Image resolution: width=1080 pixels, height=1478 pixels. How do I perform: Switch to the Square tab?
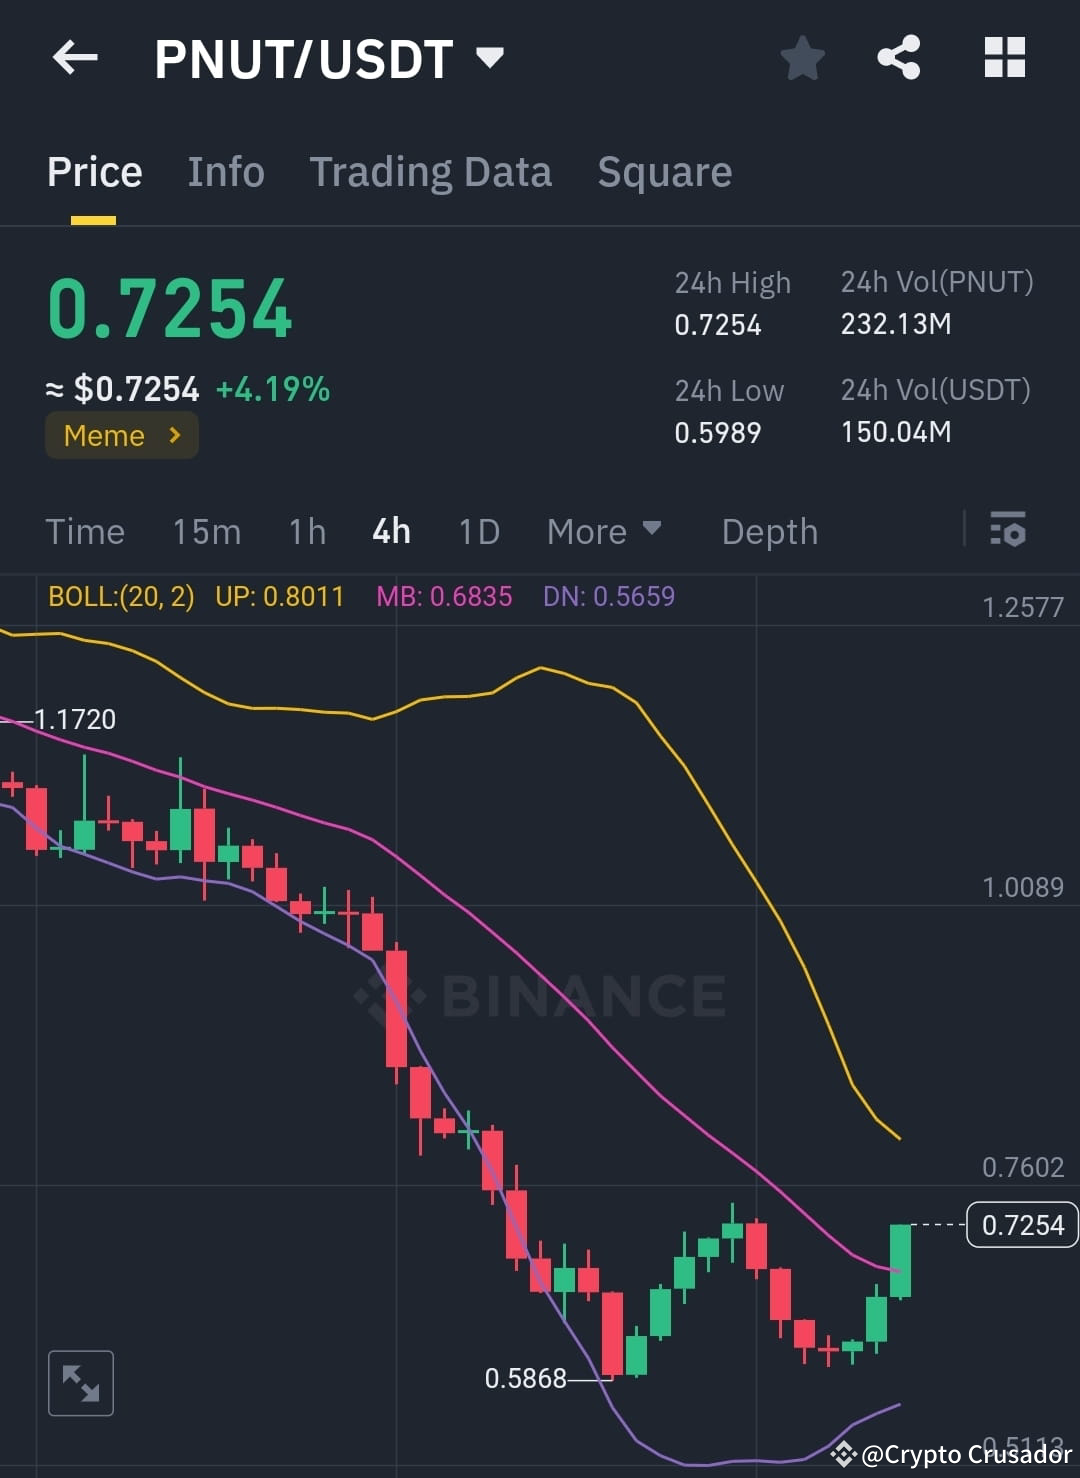(664, 171)
